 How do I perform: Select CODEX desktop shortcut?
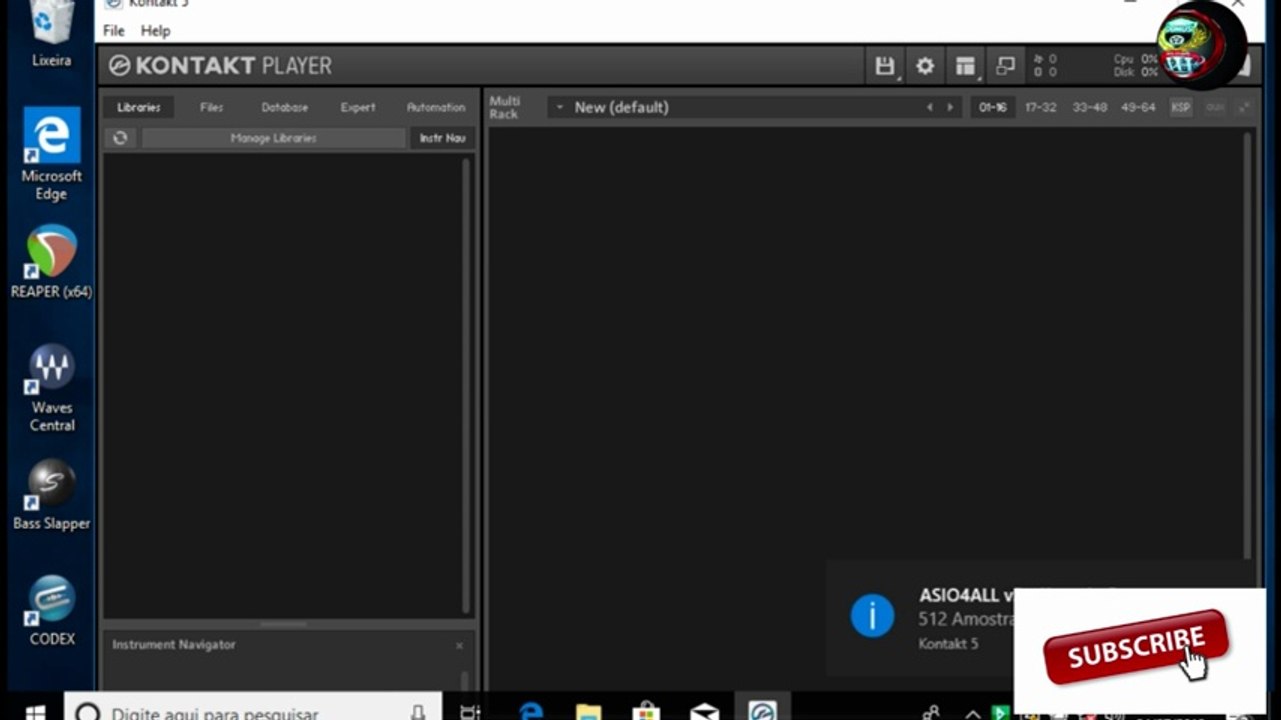pos(52,611)
